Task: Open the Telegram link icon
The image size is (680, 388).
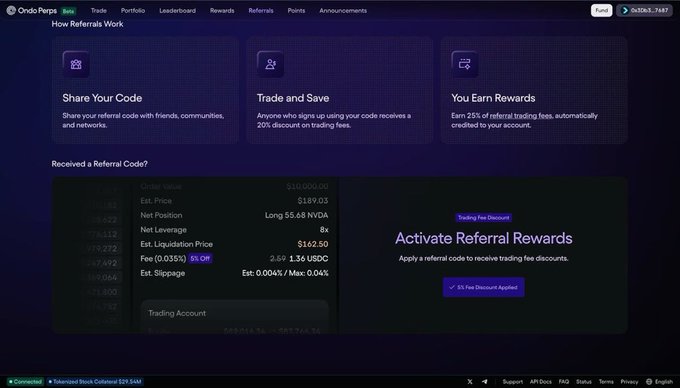Action: pos(484,381)
